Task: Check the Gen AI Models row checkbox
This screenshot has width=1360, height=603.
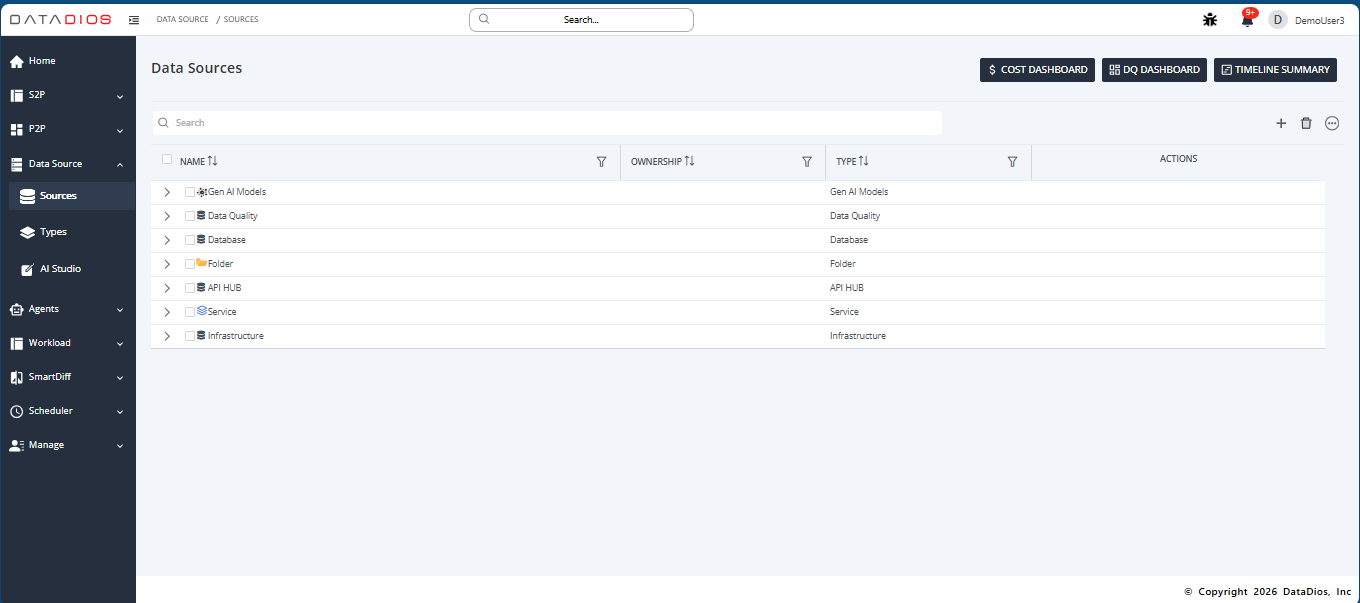Action: (190, 192)
